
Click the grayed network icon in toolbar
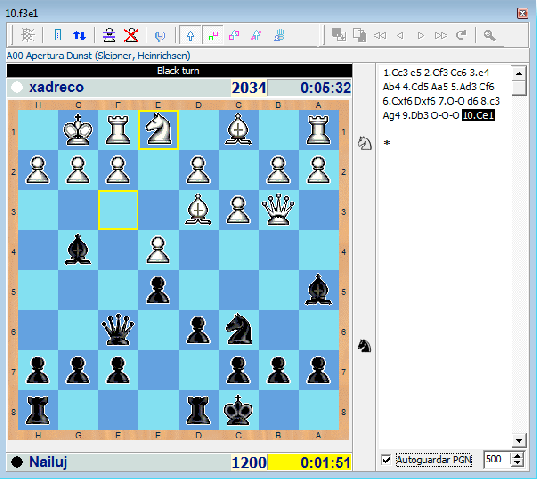(28, 35)
